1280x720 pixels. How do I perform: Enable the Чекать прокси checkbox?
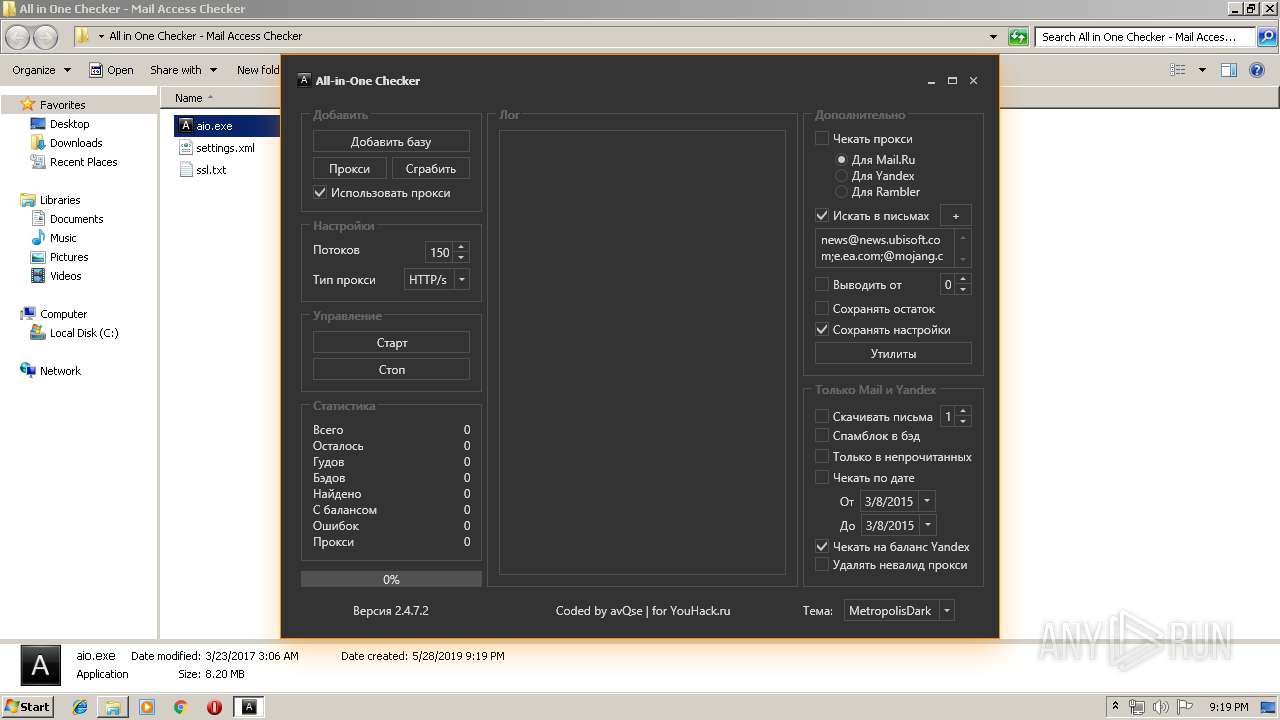[822, 139]
